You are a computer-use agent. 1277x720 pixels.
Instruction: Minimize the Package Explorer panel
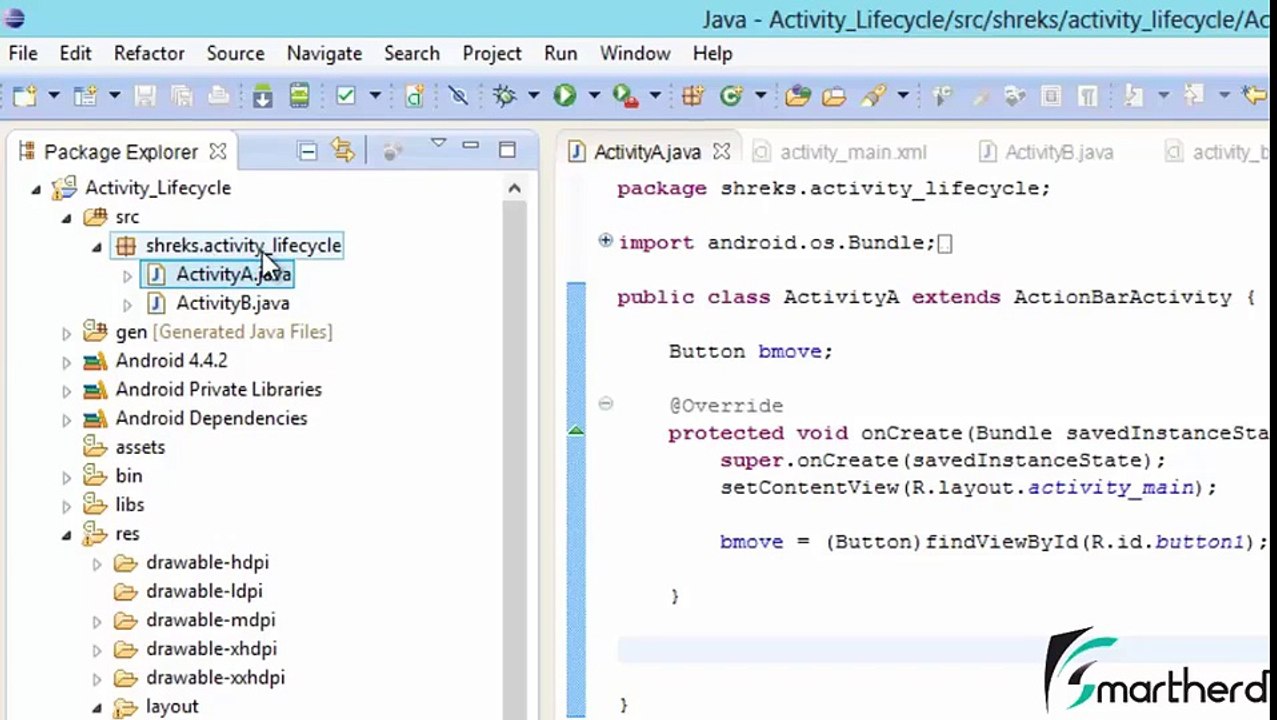470,147
